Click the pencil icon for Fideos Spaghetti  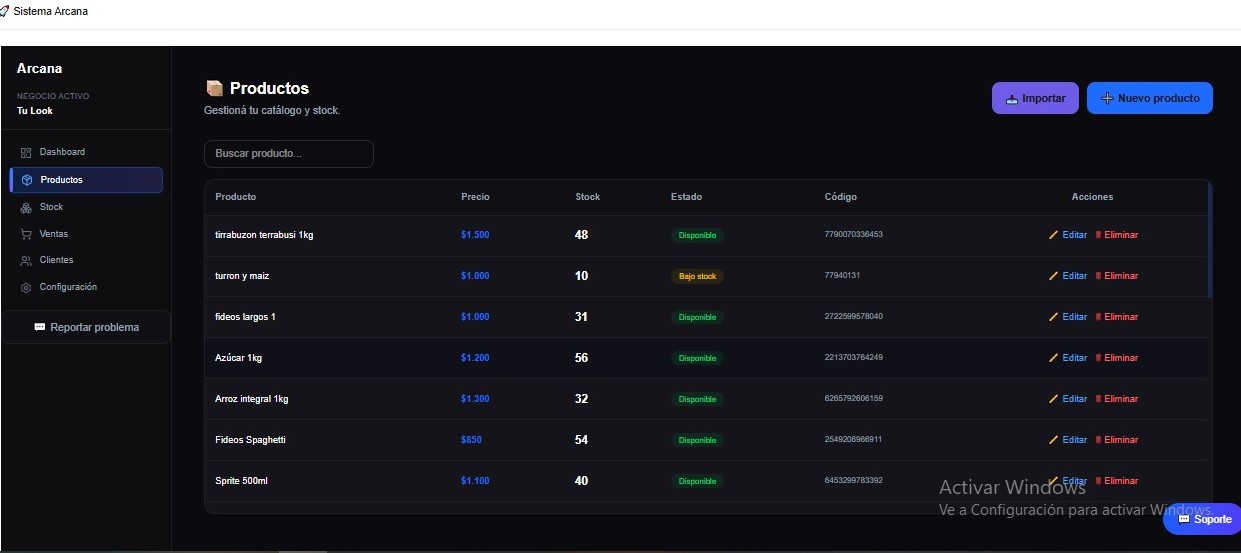click(x=1053, y=440)
